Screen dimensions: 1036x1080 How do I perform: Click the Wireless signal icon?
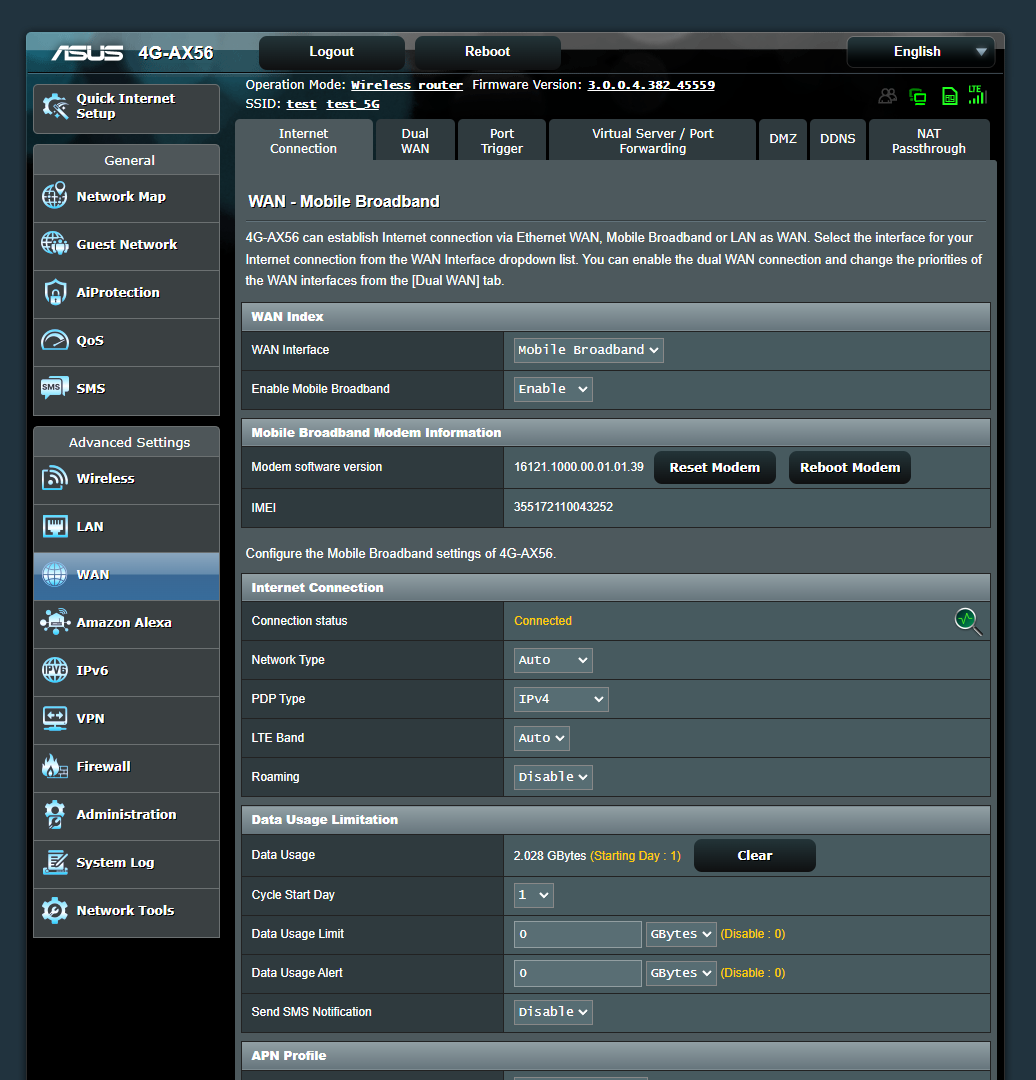pyautogui.click(x=54, y=478)
